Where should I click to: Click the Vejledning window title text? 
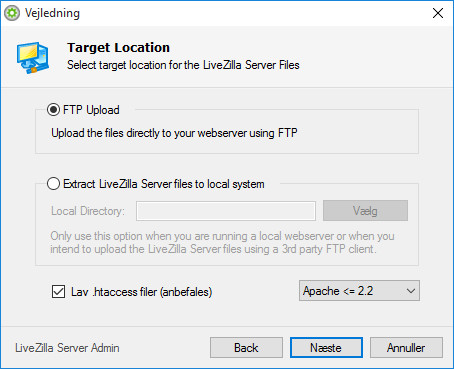click(52, 13)
